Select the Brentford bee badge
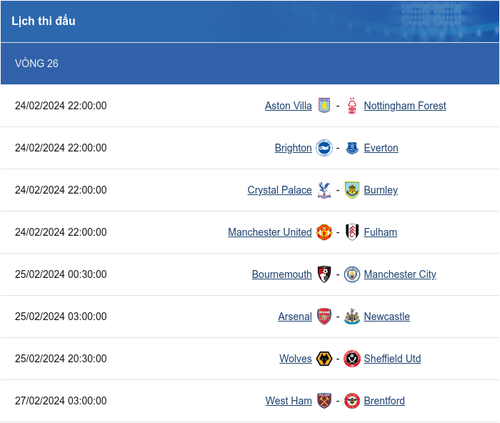The height and width of the screenshot is (423, 500). (352, 401)
